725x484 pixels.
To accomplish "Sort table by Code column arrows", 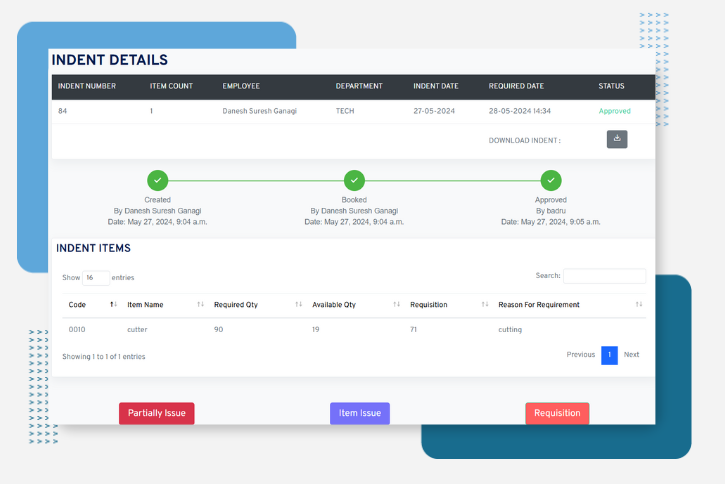I will click(113, 304).
